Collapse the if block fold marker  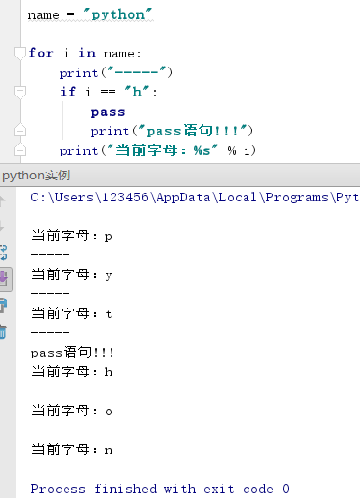click(x=20, y=91)
